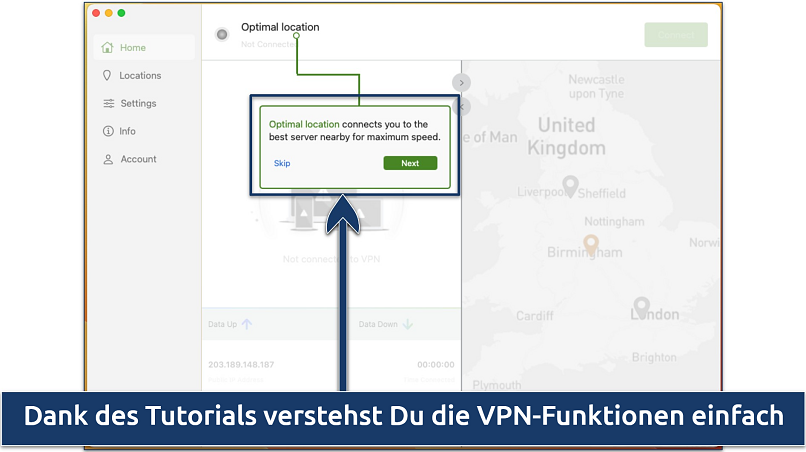The height and width of the screenshot is (452, 806).
Task: Select the Sheffield map pin
Action: point(570,186)
